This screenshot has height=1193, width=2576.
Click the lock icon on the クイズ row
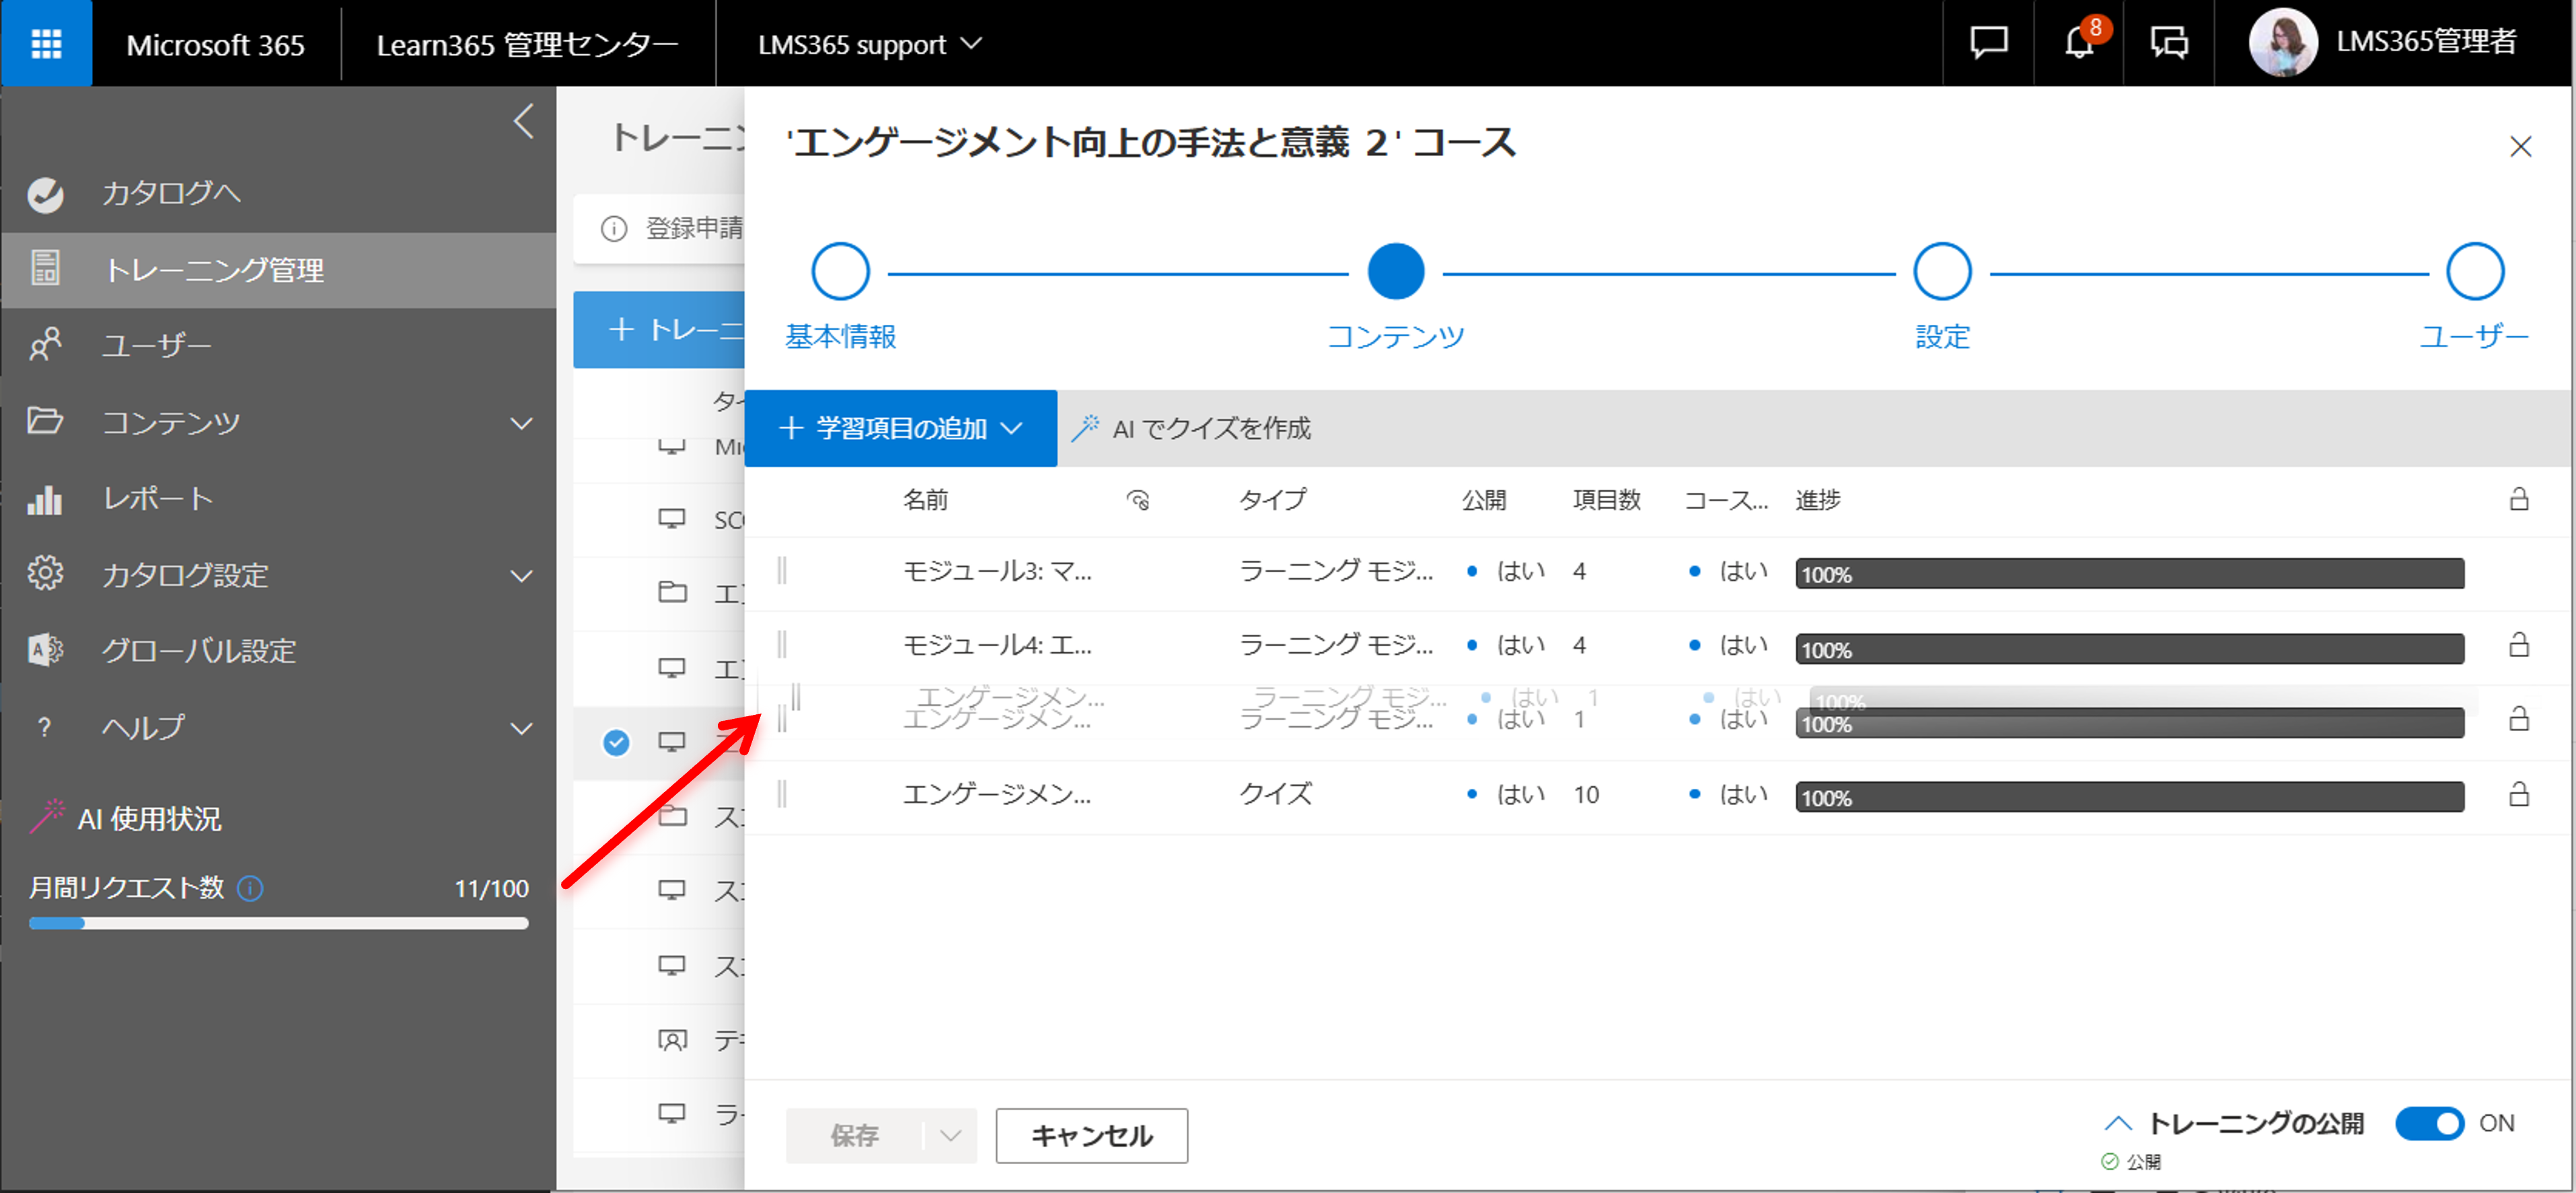tap(2519, 795)
